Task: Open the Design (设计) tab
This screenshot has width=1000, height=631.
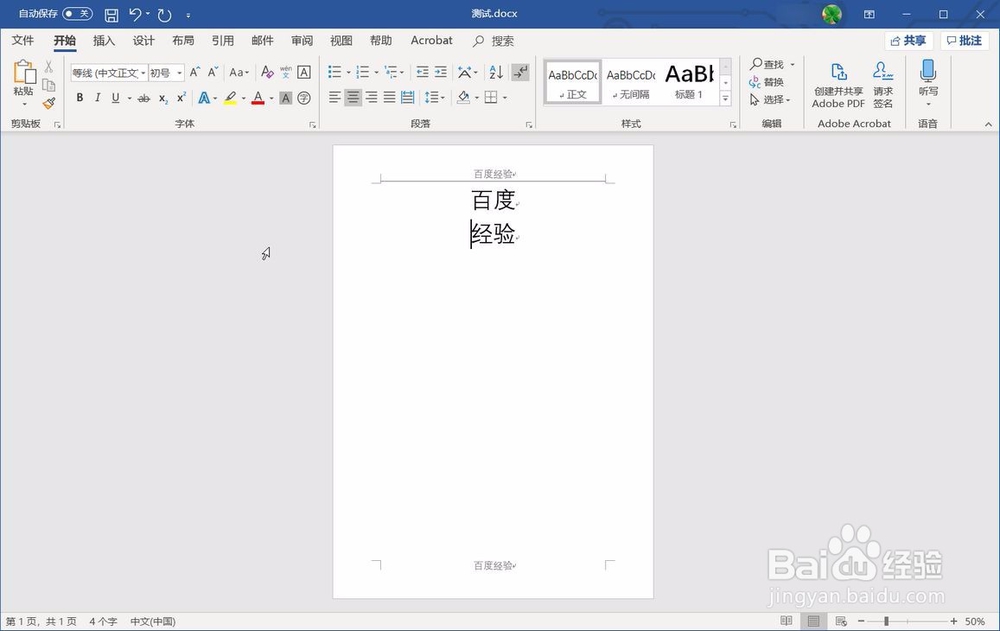Action: 143,41
